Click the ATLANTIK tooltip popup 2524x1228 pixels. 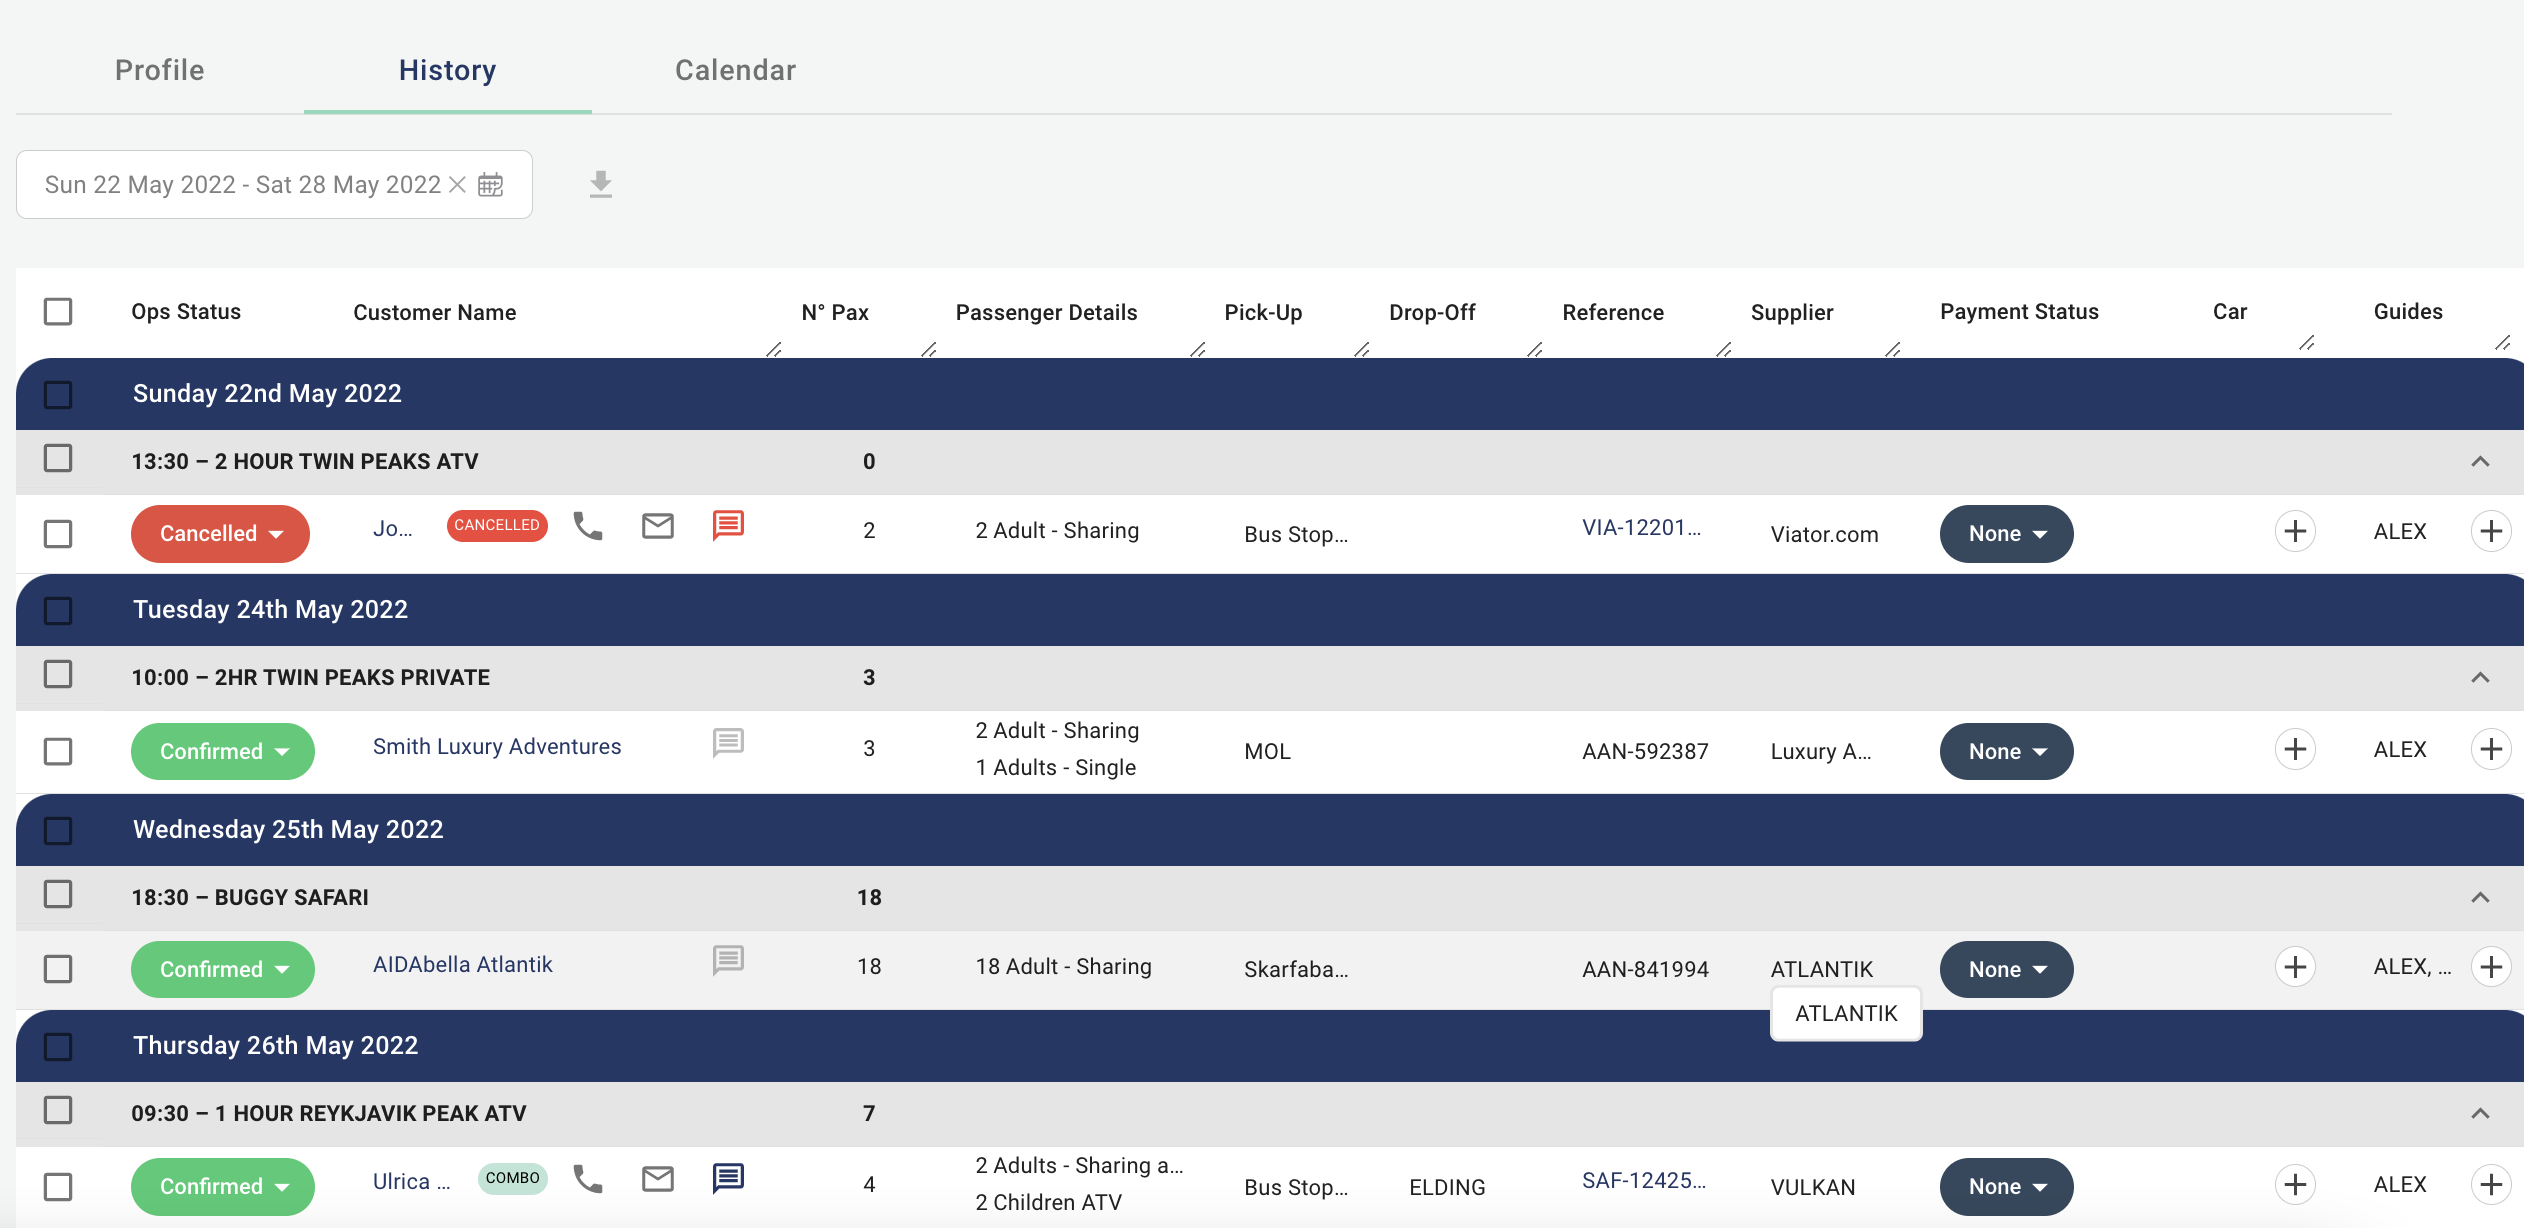pos(1846,1014)
